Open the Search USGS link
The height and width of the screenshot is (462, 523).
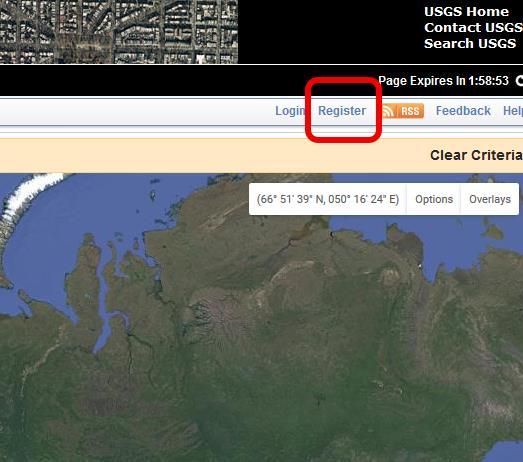coord(470,44)
